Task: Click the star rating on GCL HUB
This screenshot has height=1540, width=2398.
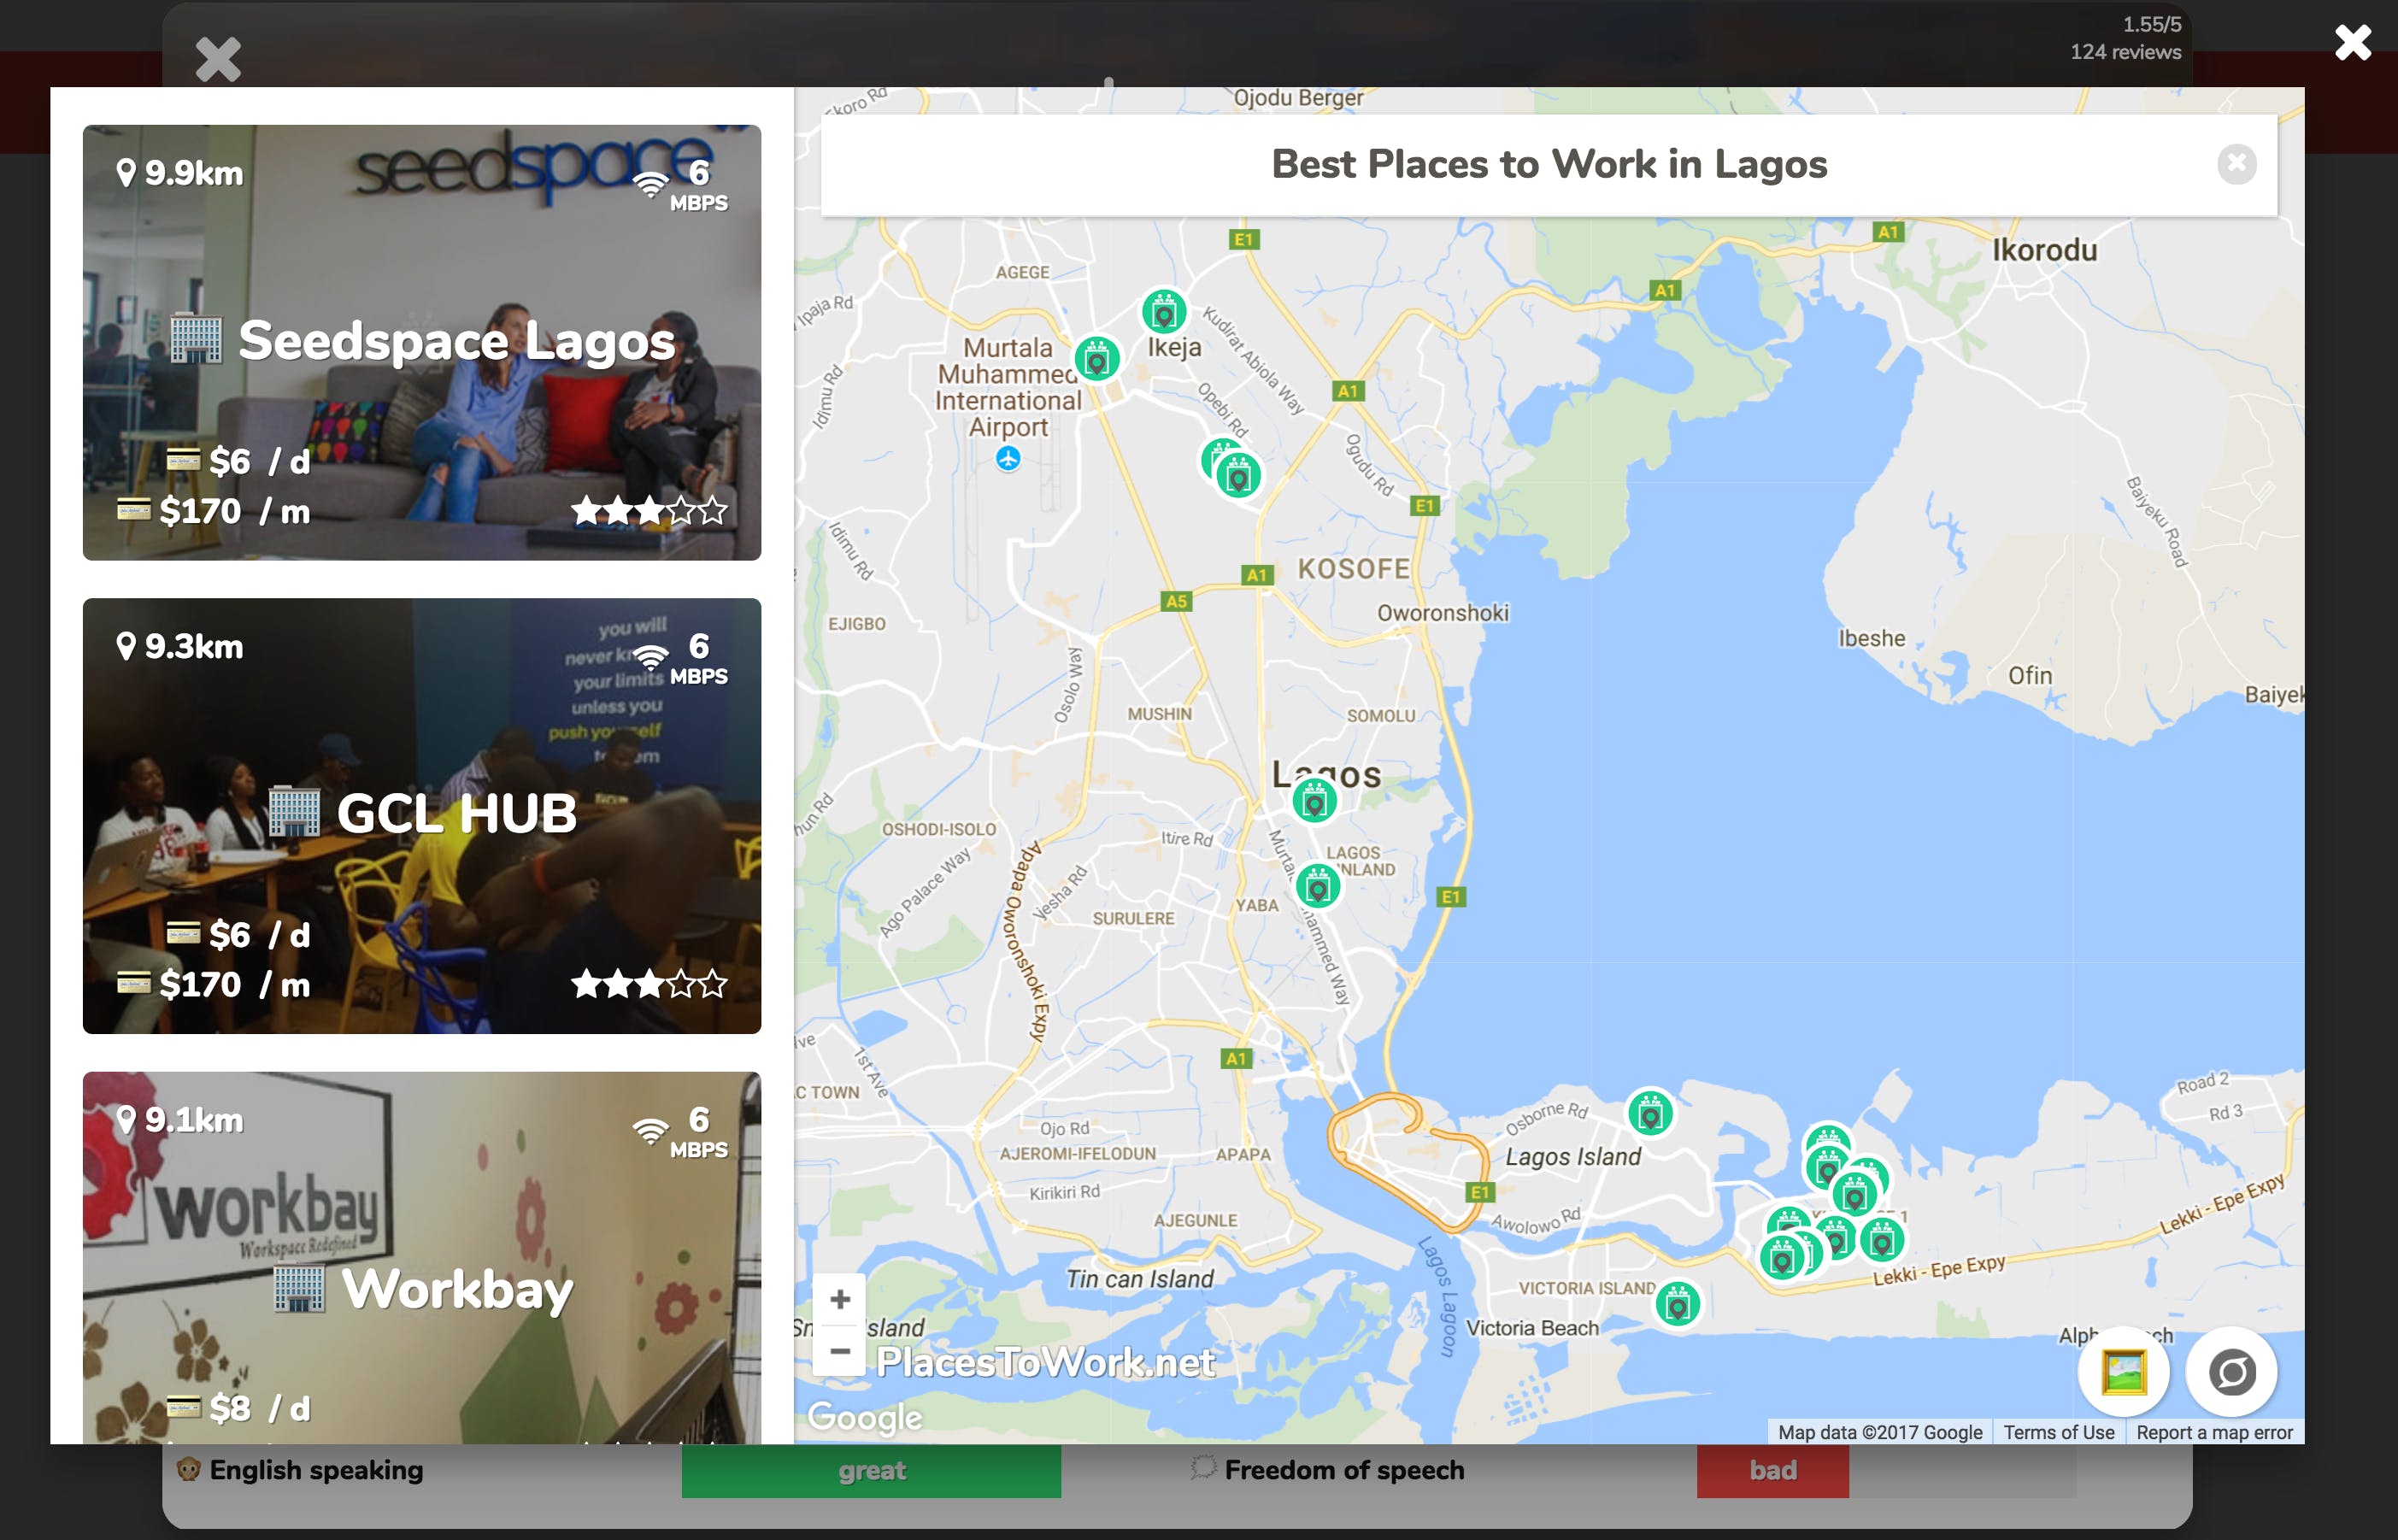Action: [x=649, y=984]
